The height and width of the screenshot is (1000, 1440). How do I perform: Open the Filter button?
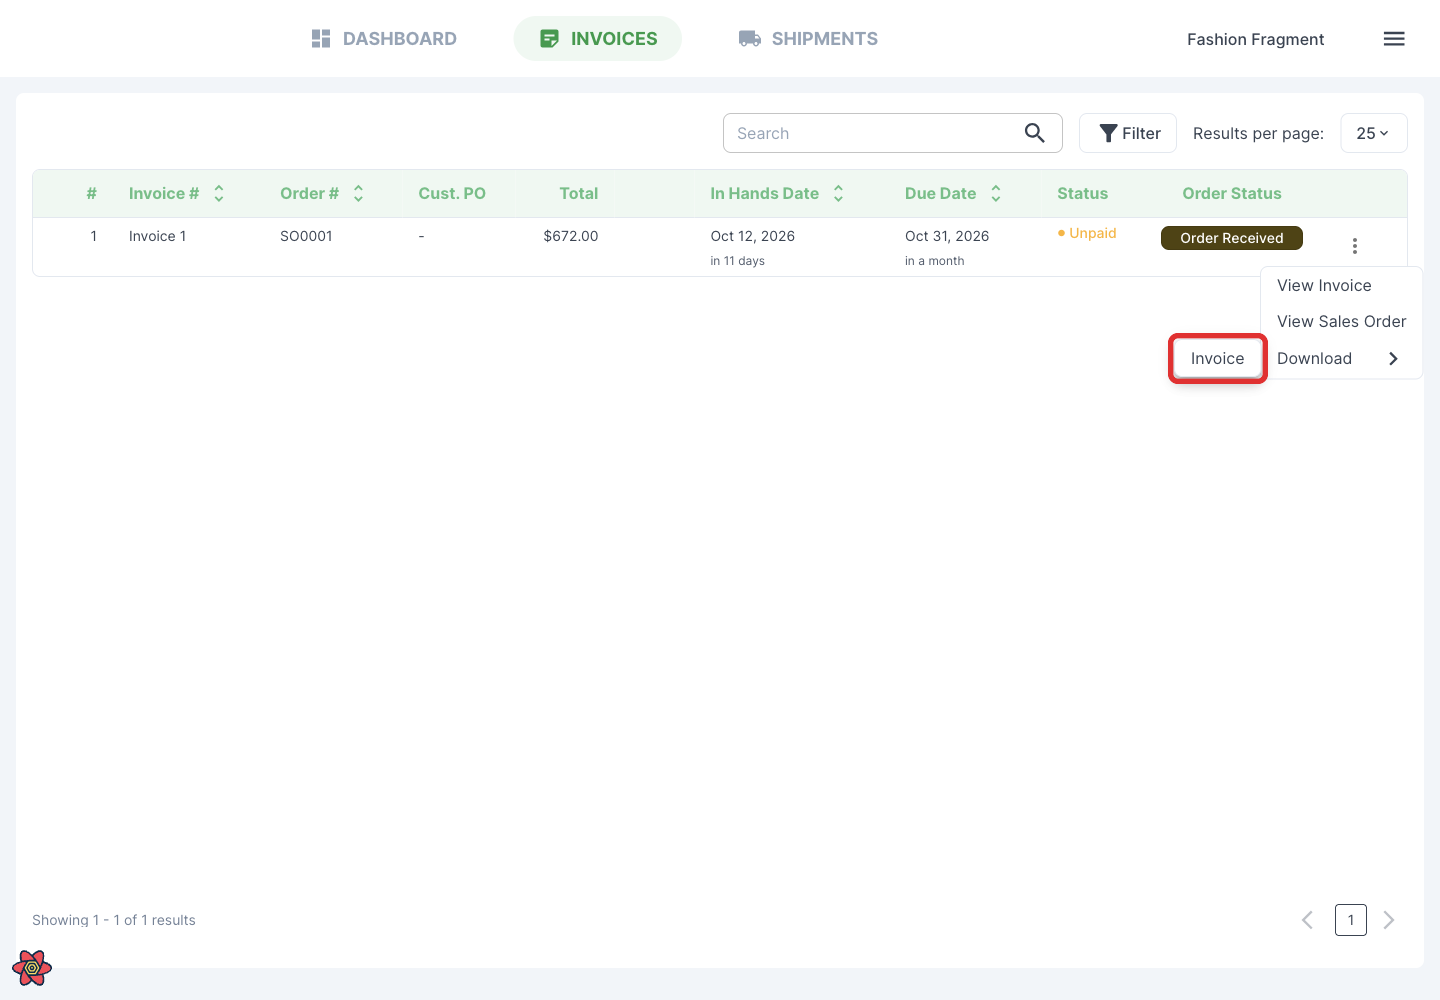(x=1128, y=133)
